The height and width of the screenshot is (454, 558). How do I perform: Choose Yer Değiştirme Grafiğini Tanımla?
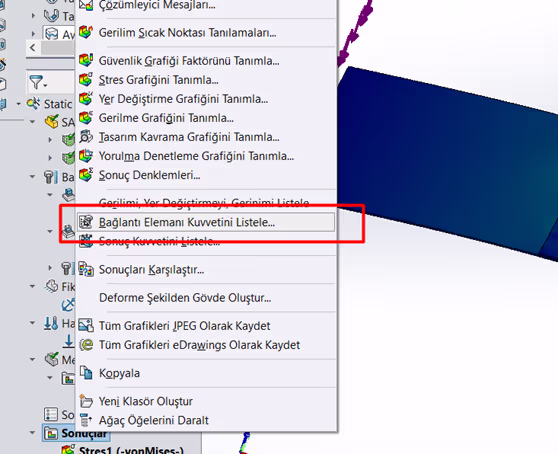[206, 99]
